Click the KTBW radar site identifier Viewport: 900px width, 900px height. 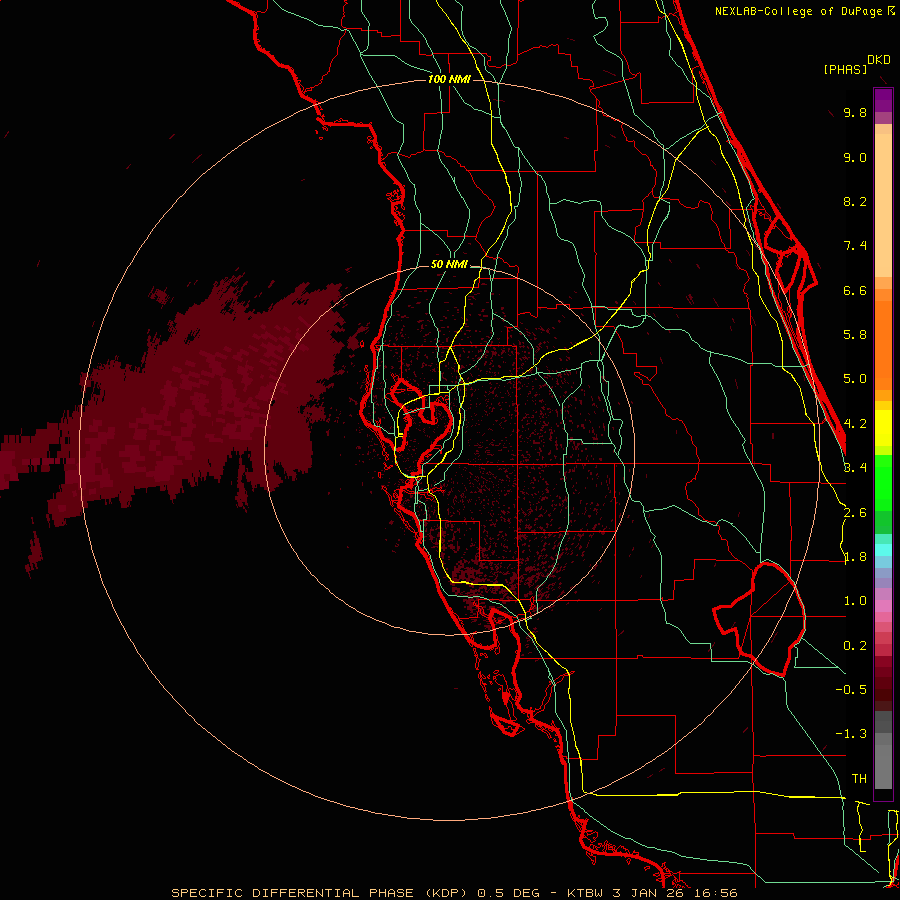pos(585,893)
